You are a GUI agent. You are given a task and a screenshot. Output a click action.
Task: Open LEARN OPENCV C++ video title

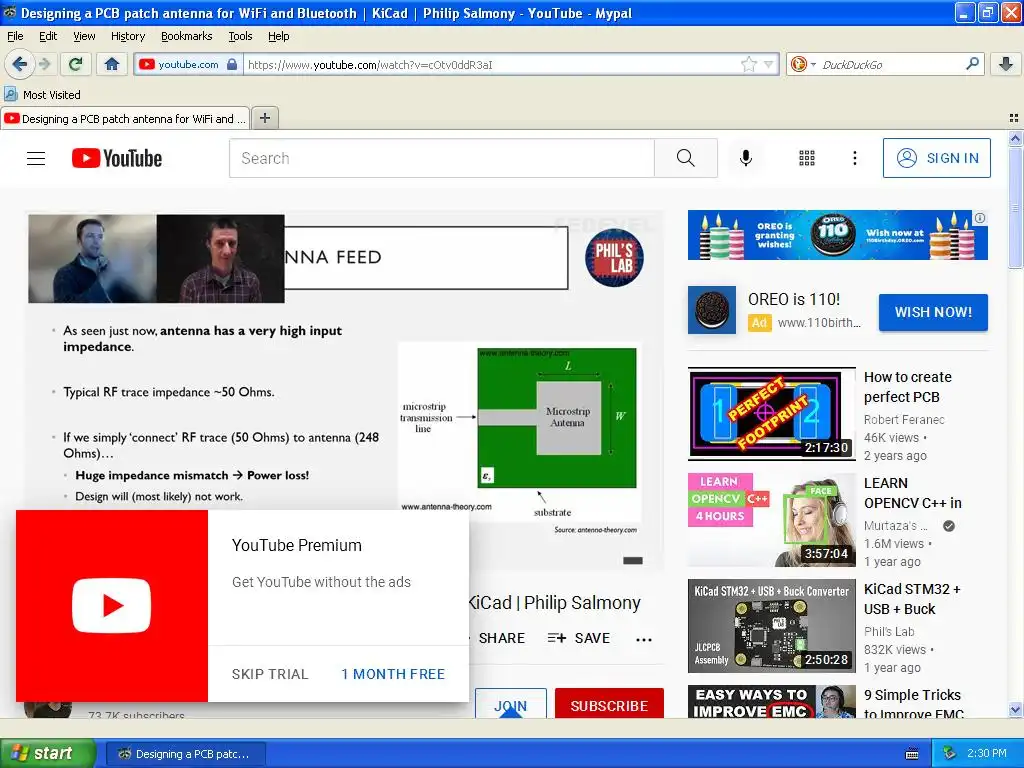coord(912,493)
